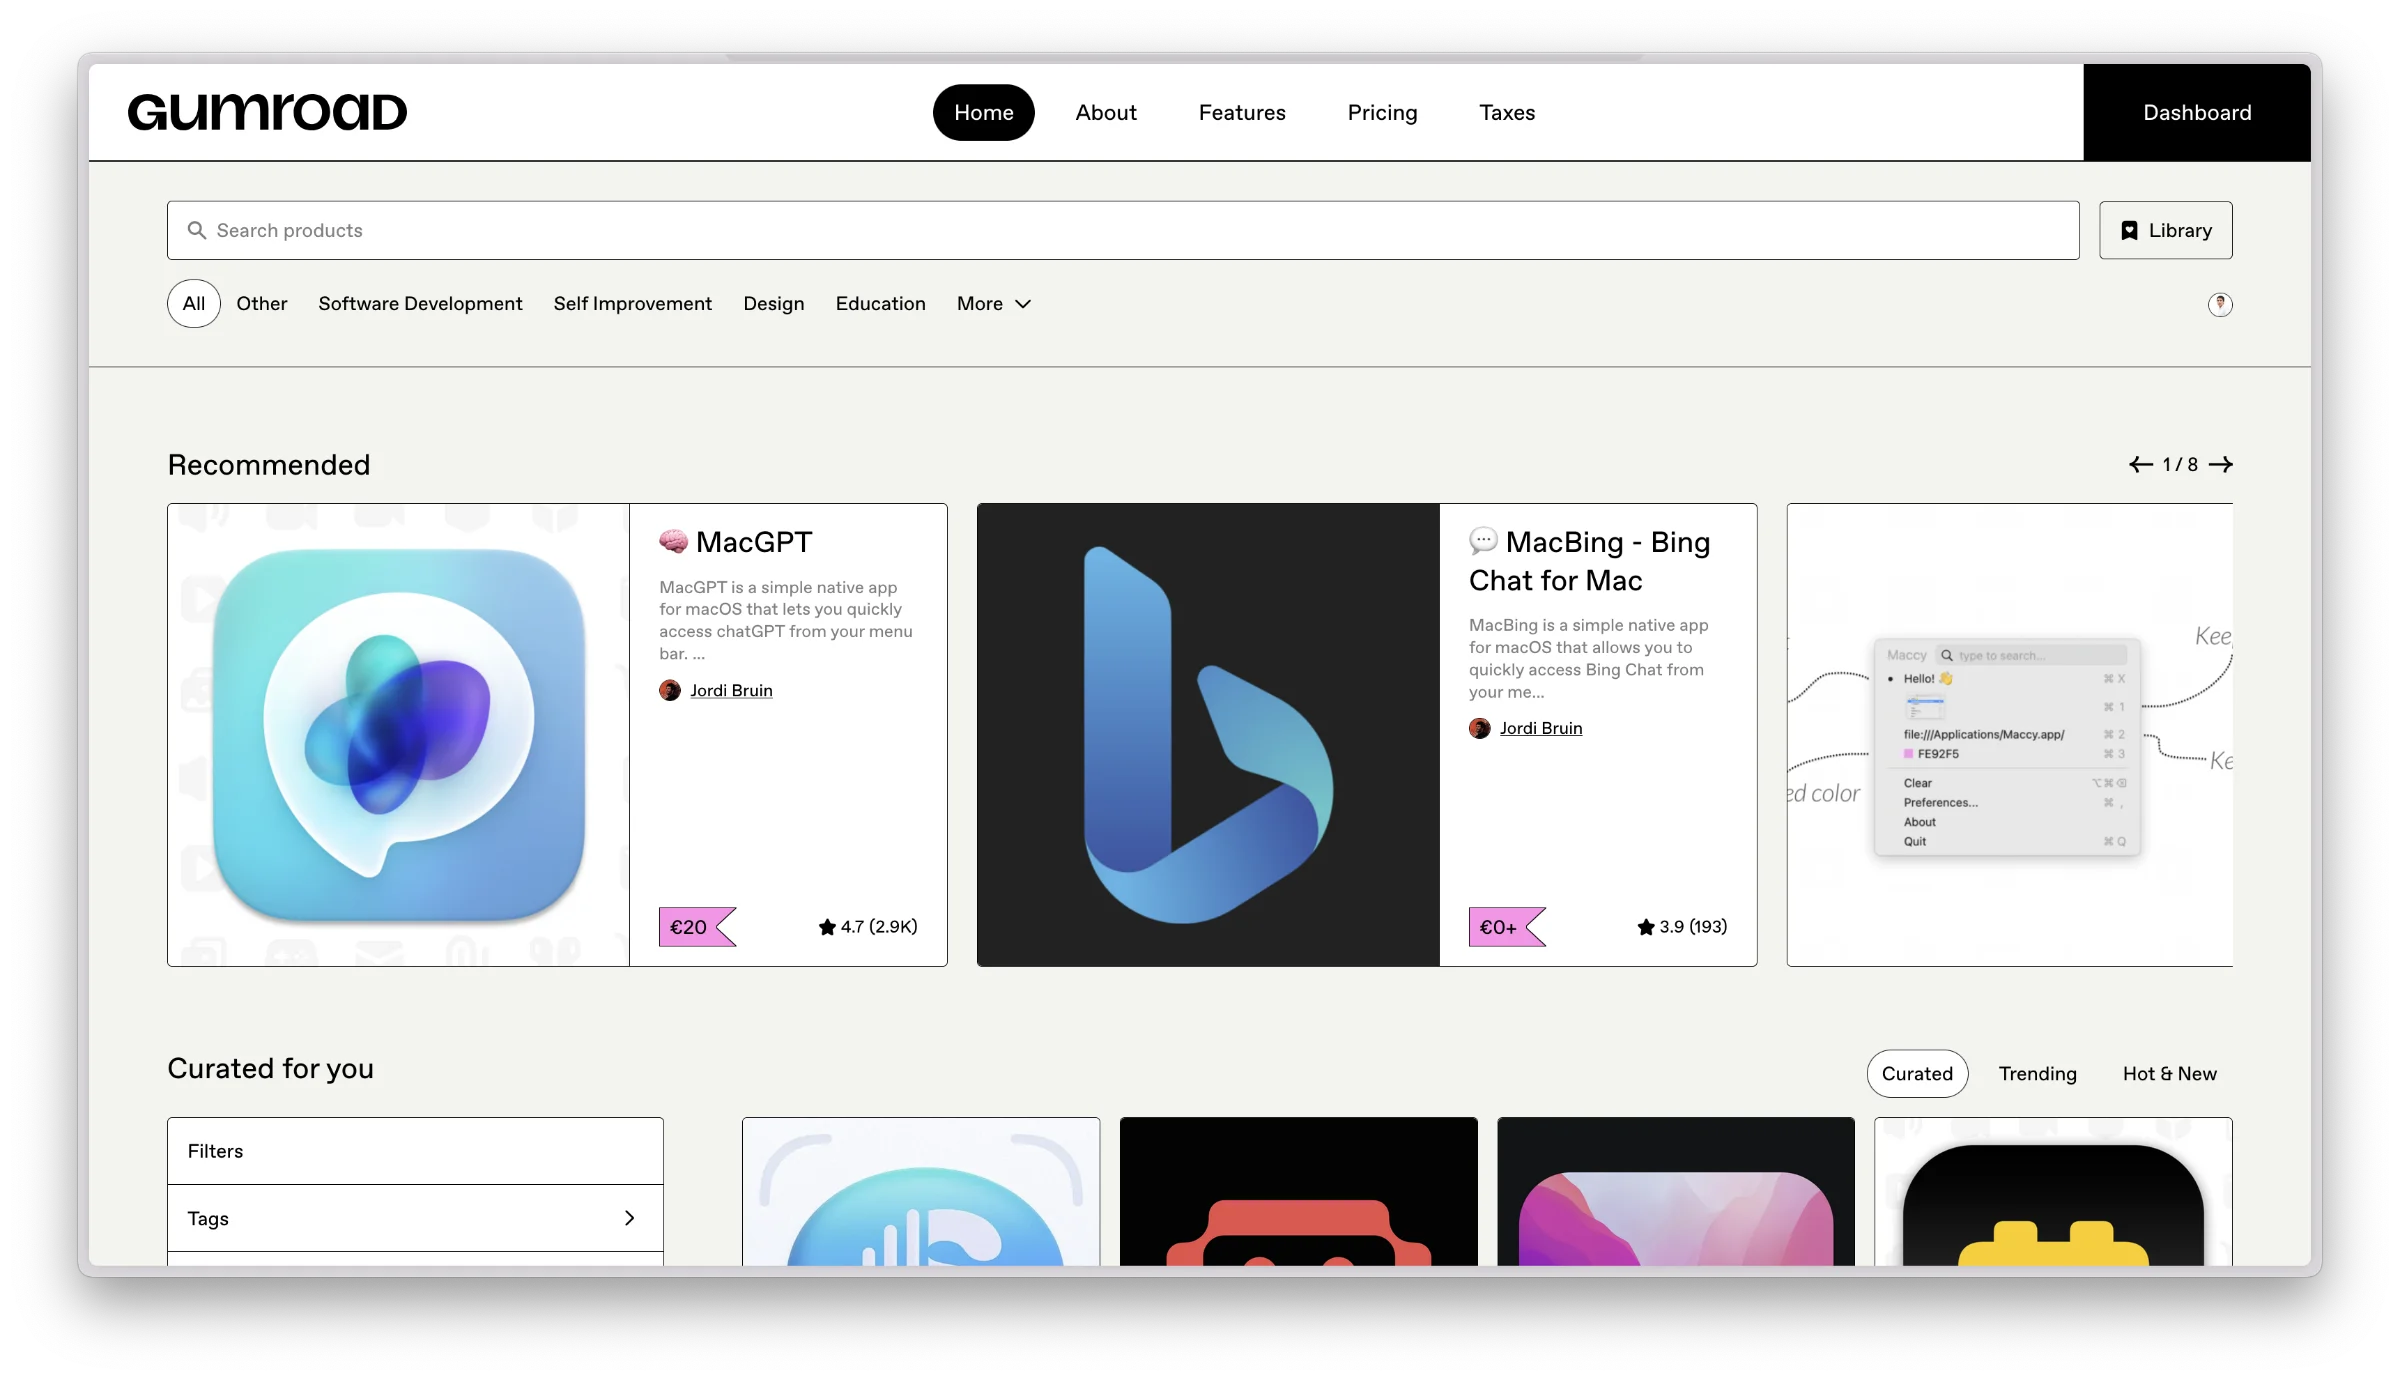
Task: Open the red robot product thumbnail
Action: coord(1298,1192)
